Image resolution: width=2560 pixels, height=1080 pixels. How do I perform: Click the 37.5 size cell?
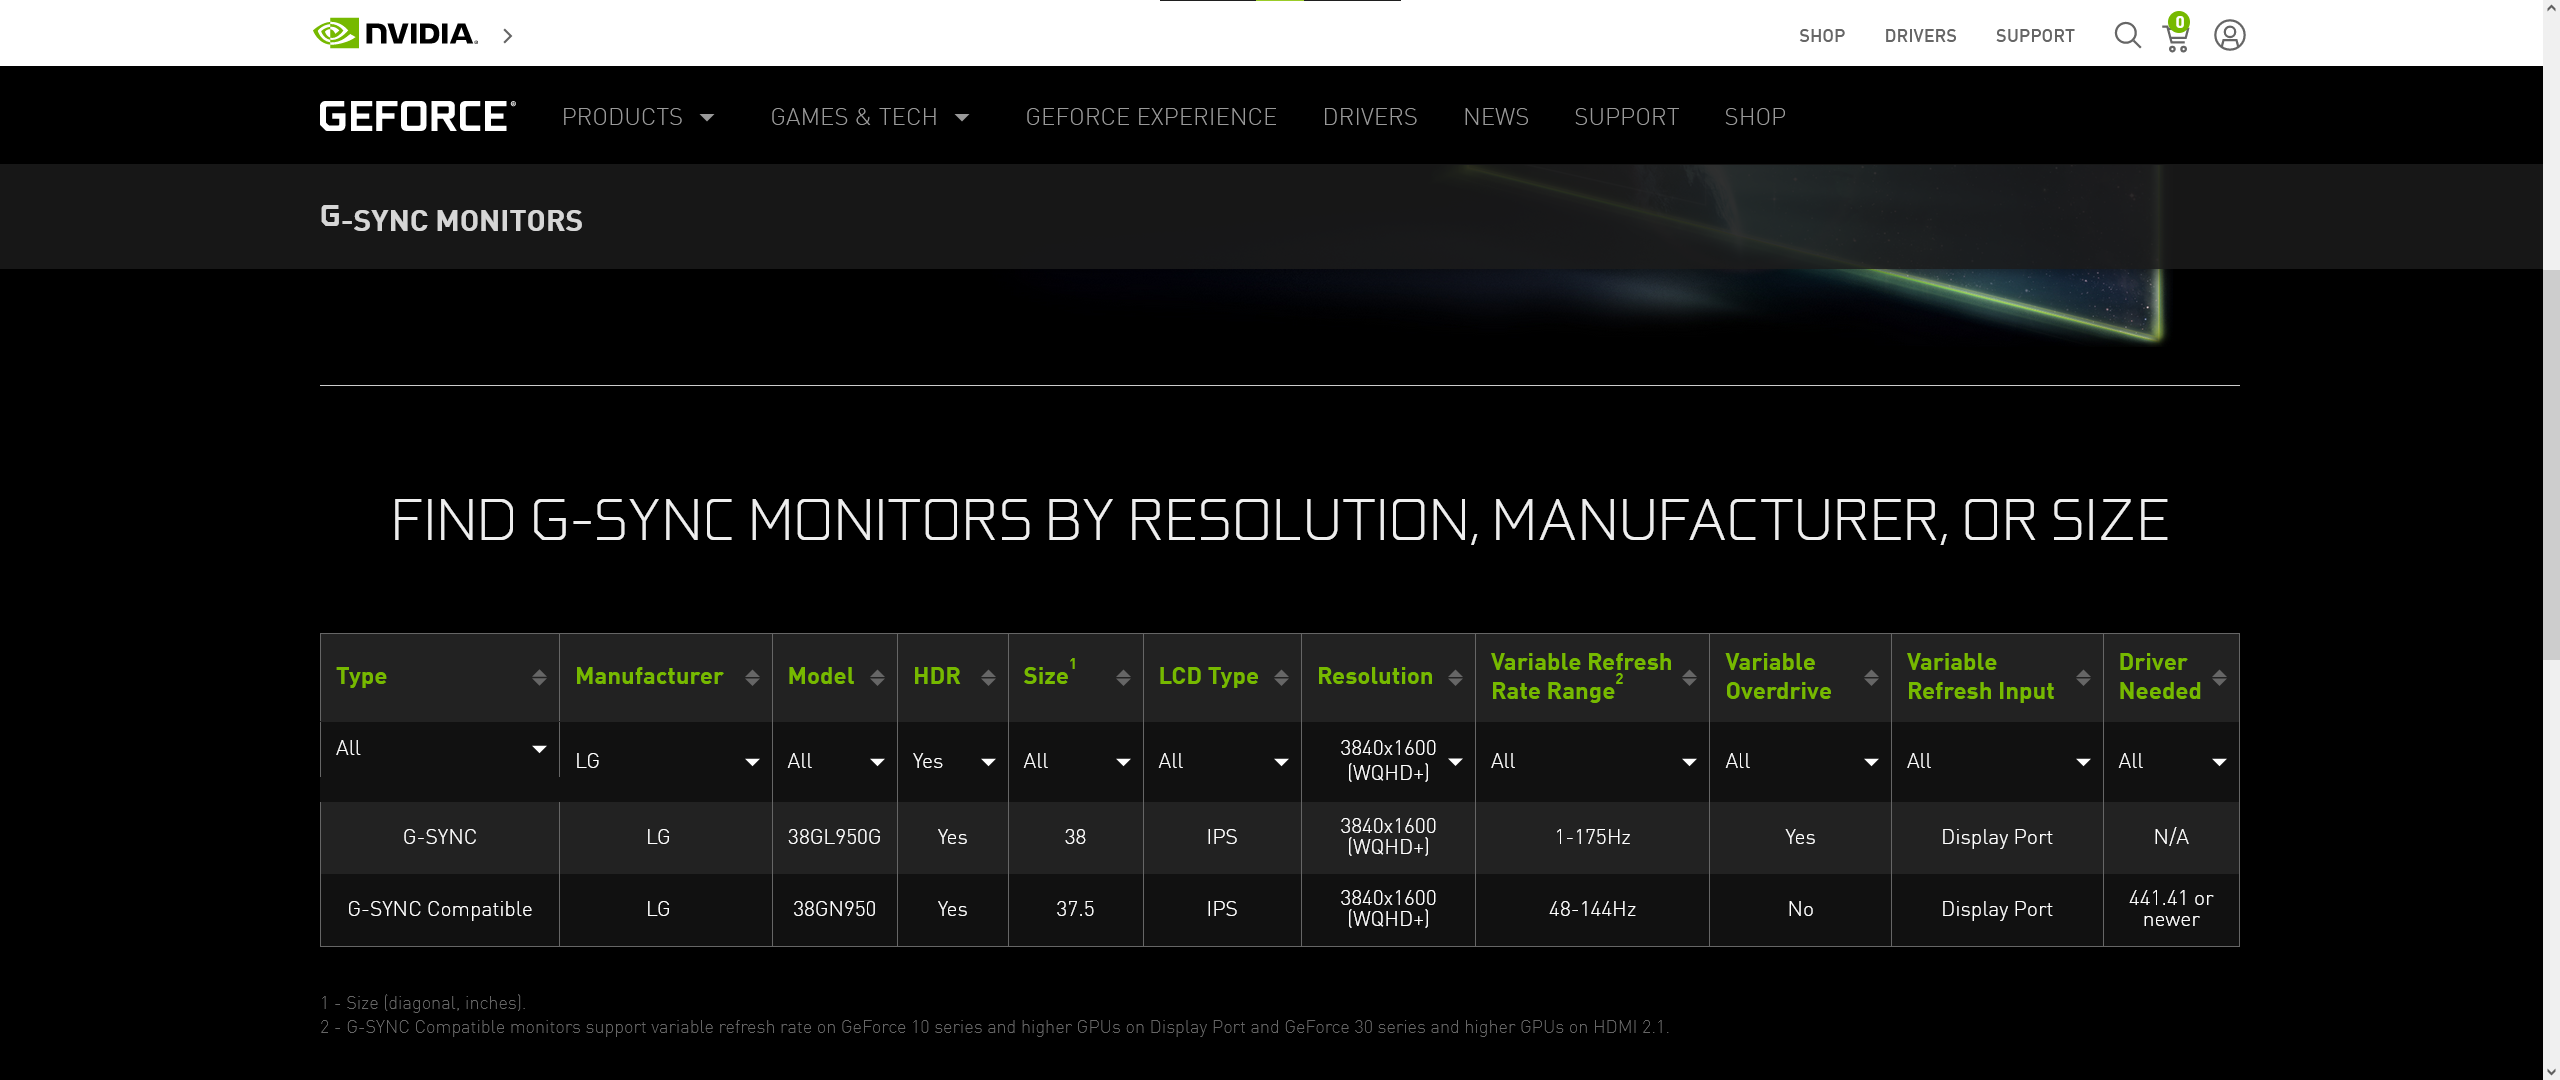1075,910
